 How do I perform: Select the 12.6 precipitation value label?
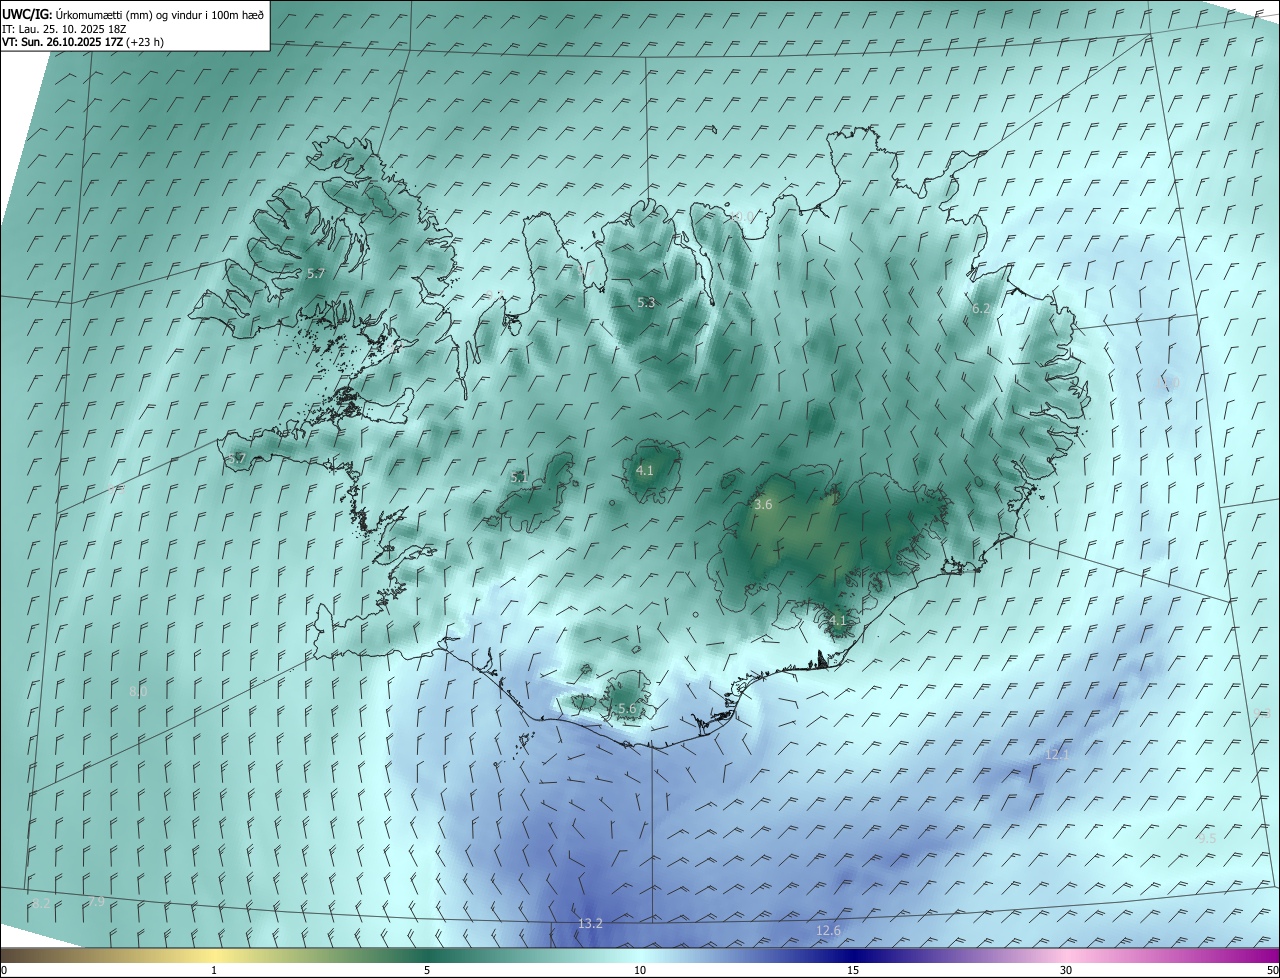point(828,931)
